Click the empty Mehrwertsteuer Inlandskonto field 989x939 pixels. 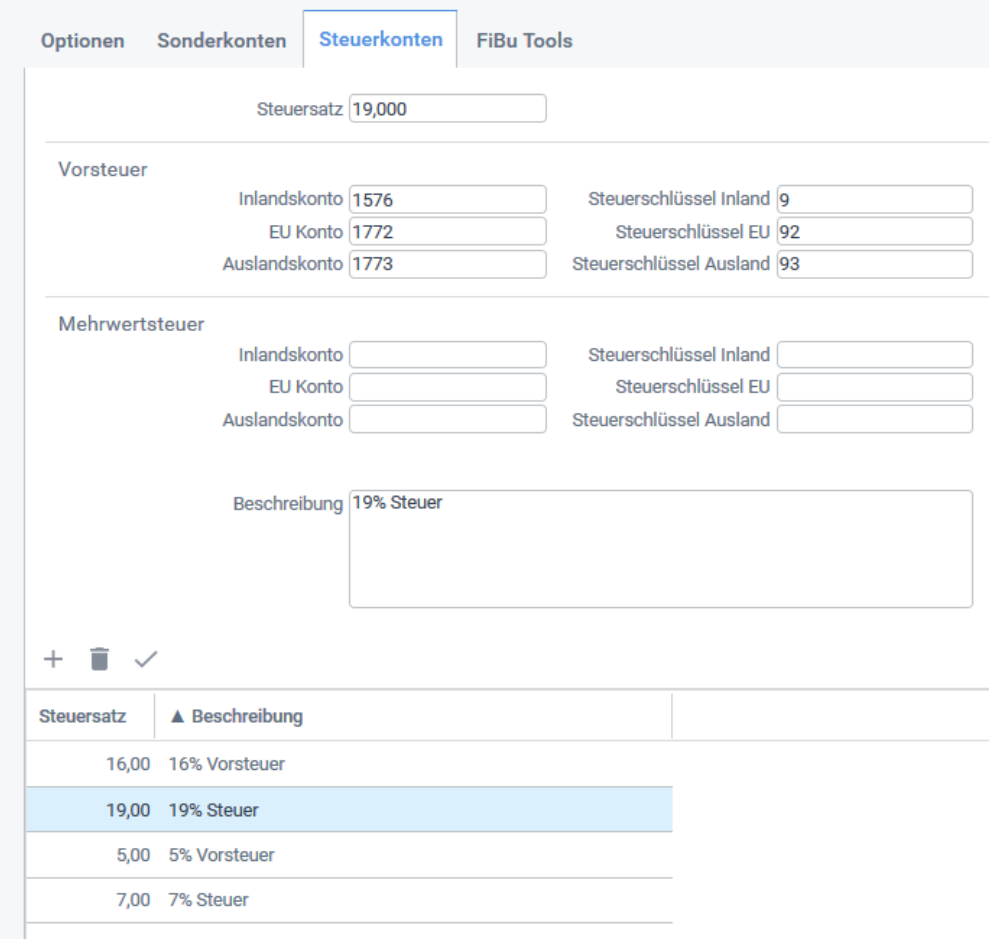[447, 355]
